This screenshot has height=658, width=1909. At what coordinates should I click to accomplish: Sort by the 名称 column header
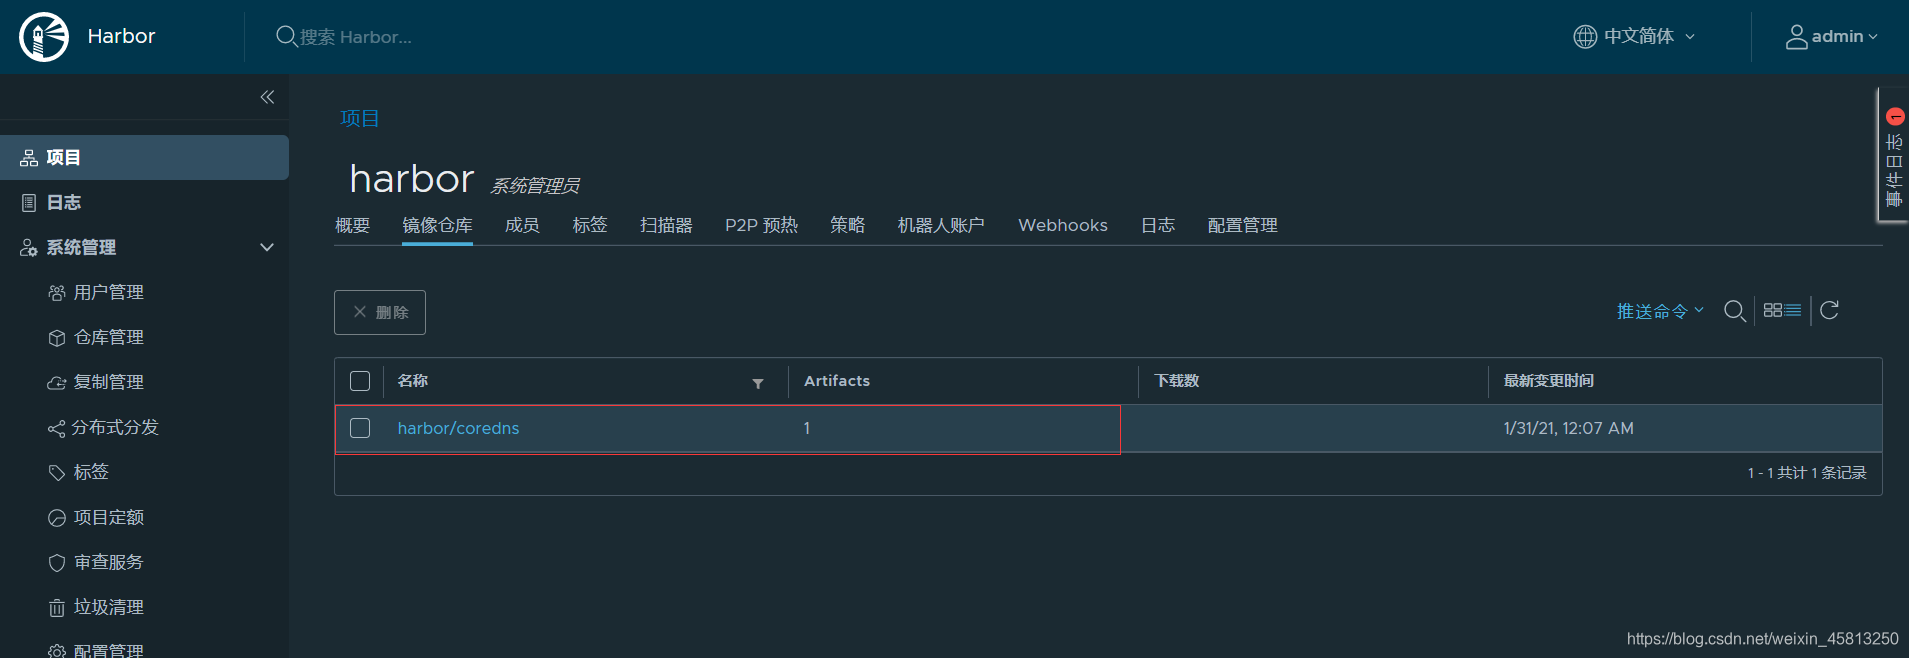(x=413, y=381)
